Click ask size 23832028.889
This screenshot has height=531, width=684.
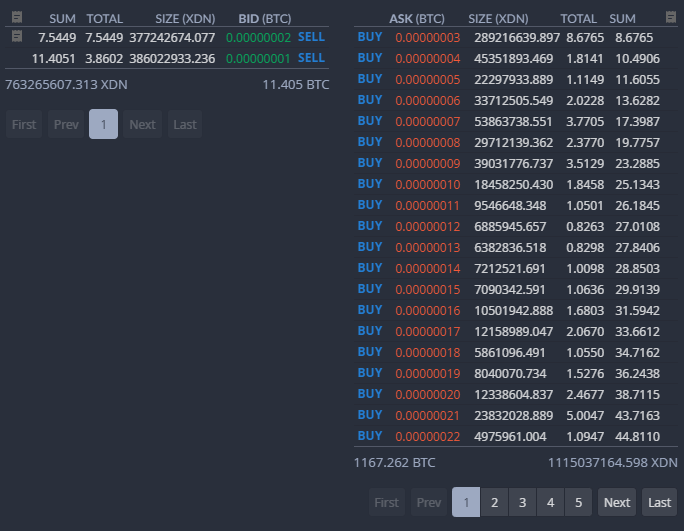[x=513, y=415]
